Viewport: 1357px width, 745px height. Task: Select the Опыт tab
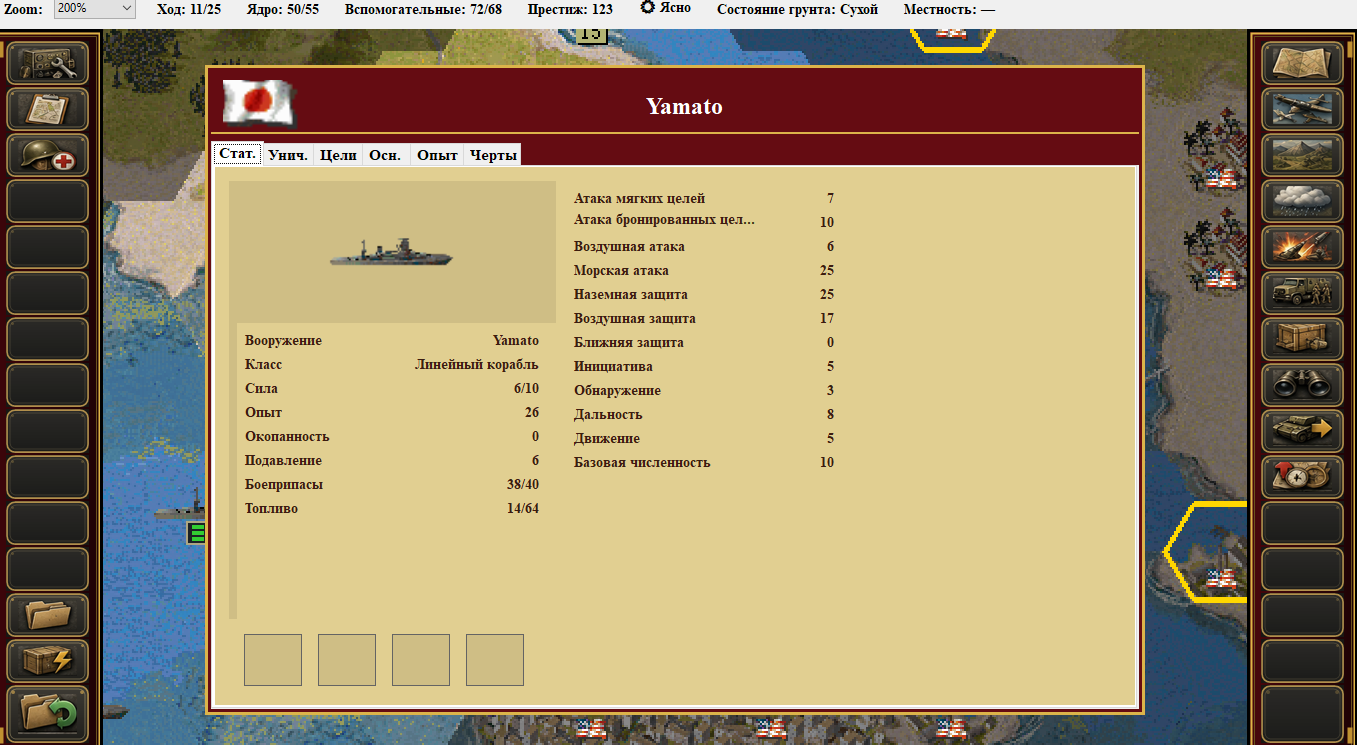pyautogui.click(x=437, y=155)
